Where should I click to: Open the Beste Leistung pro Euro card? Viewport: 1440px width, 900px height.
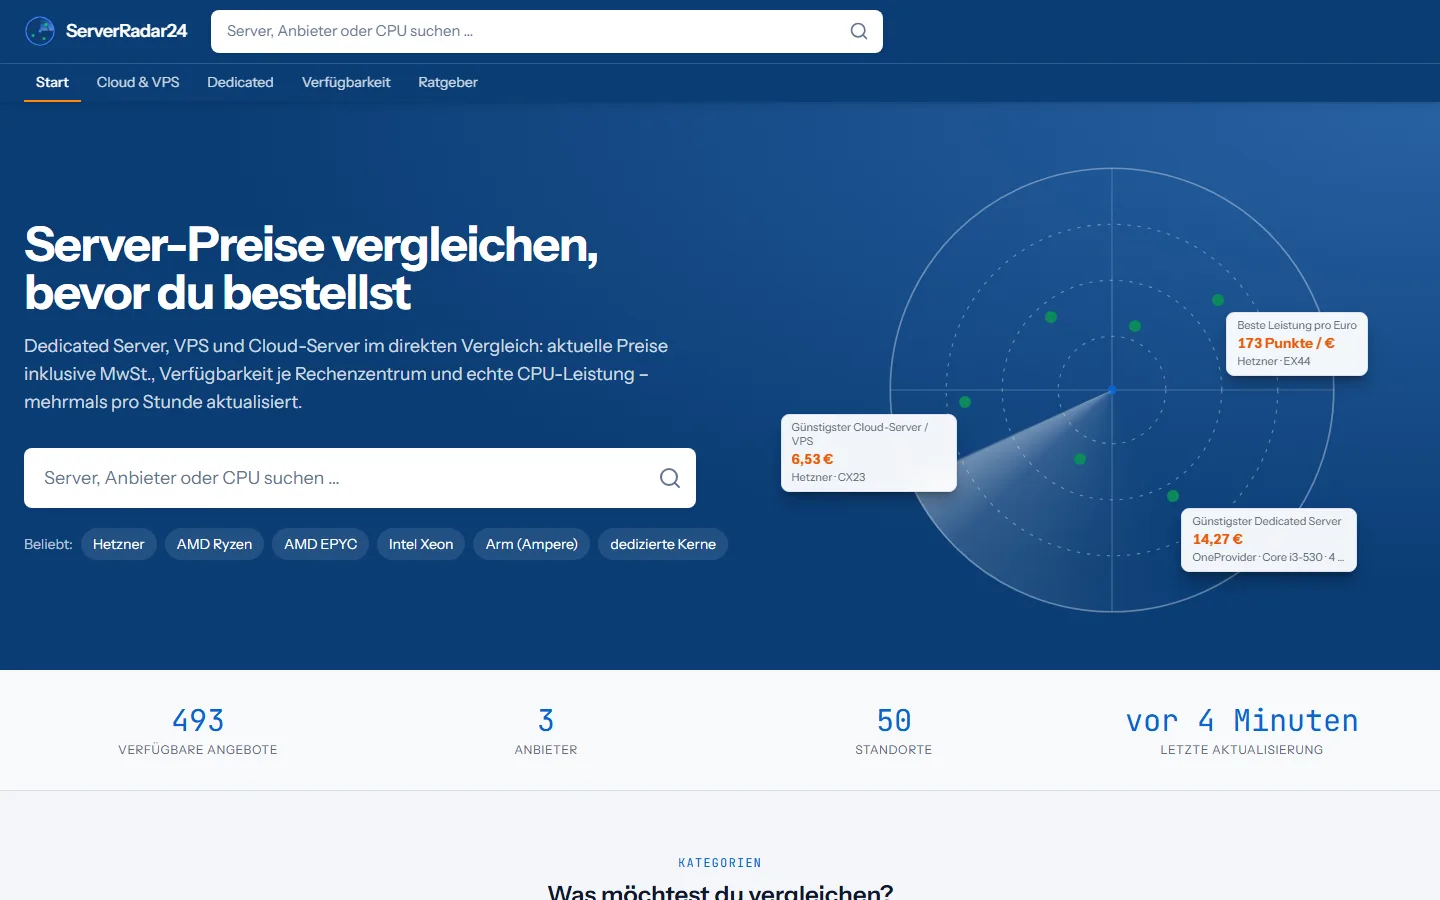click(x=1297, y=344)
